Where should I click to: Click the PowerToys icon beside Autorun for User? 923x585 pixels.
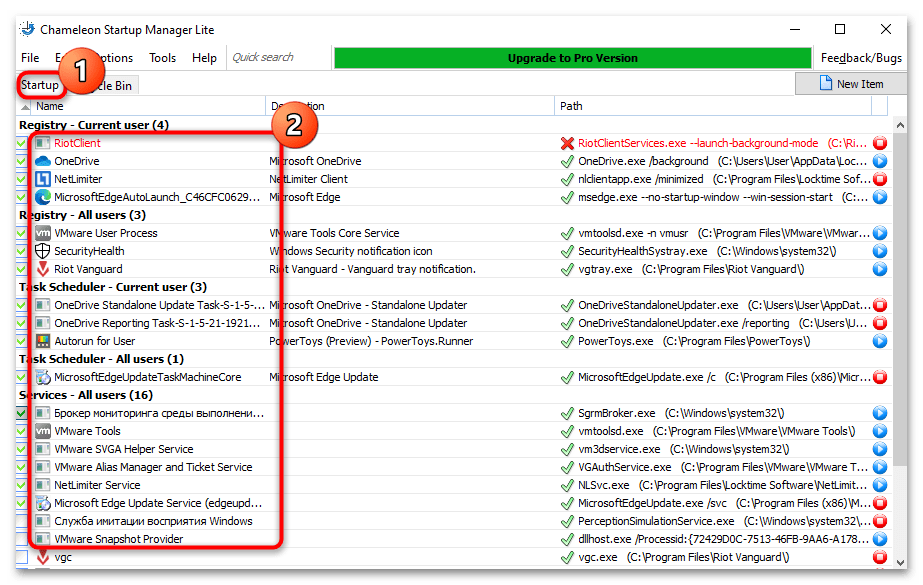[x=43, y=341]
